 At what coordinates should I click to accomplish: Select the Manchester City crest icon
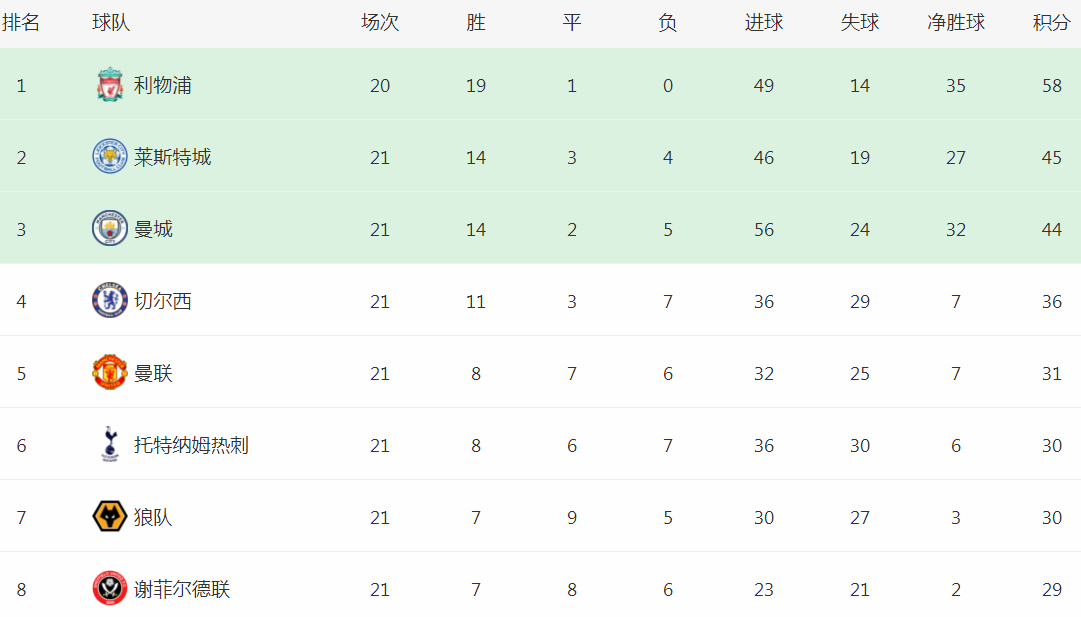[110, 228]
